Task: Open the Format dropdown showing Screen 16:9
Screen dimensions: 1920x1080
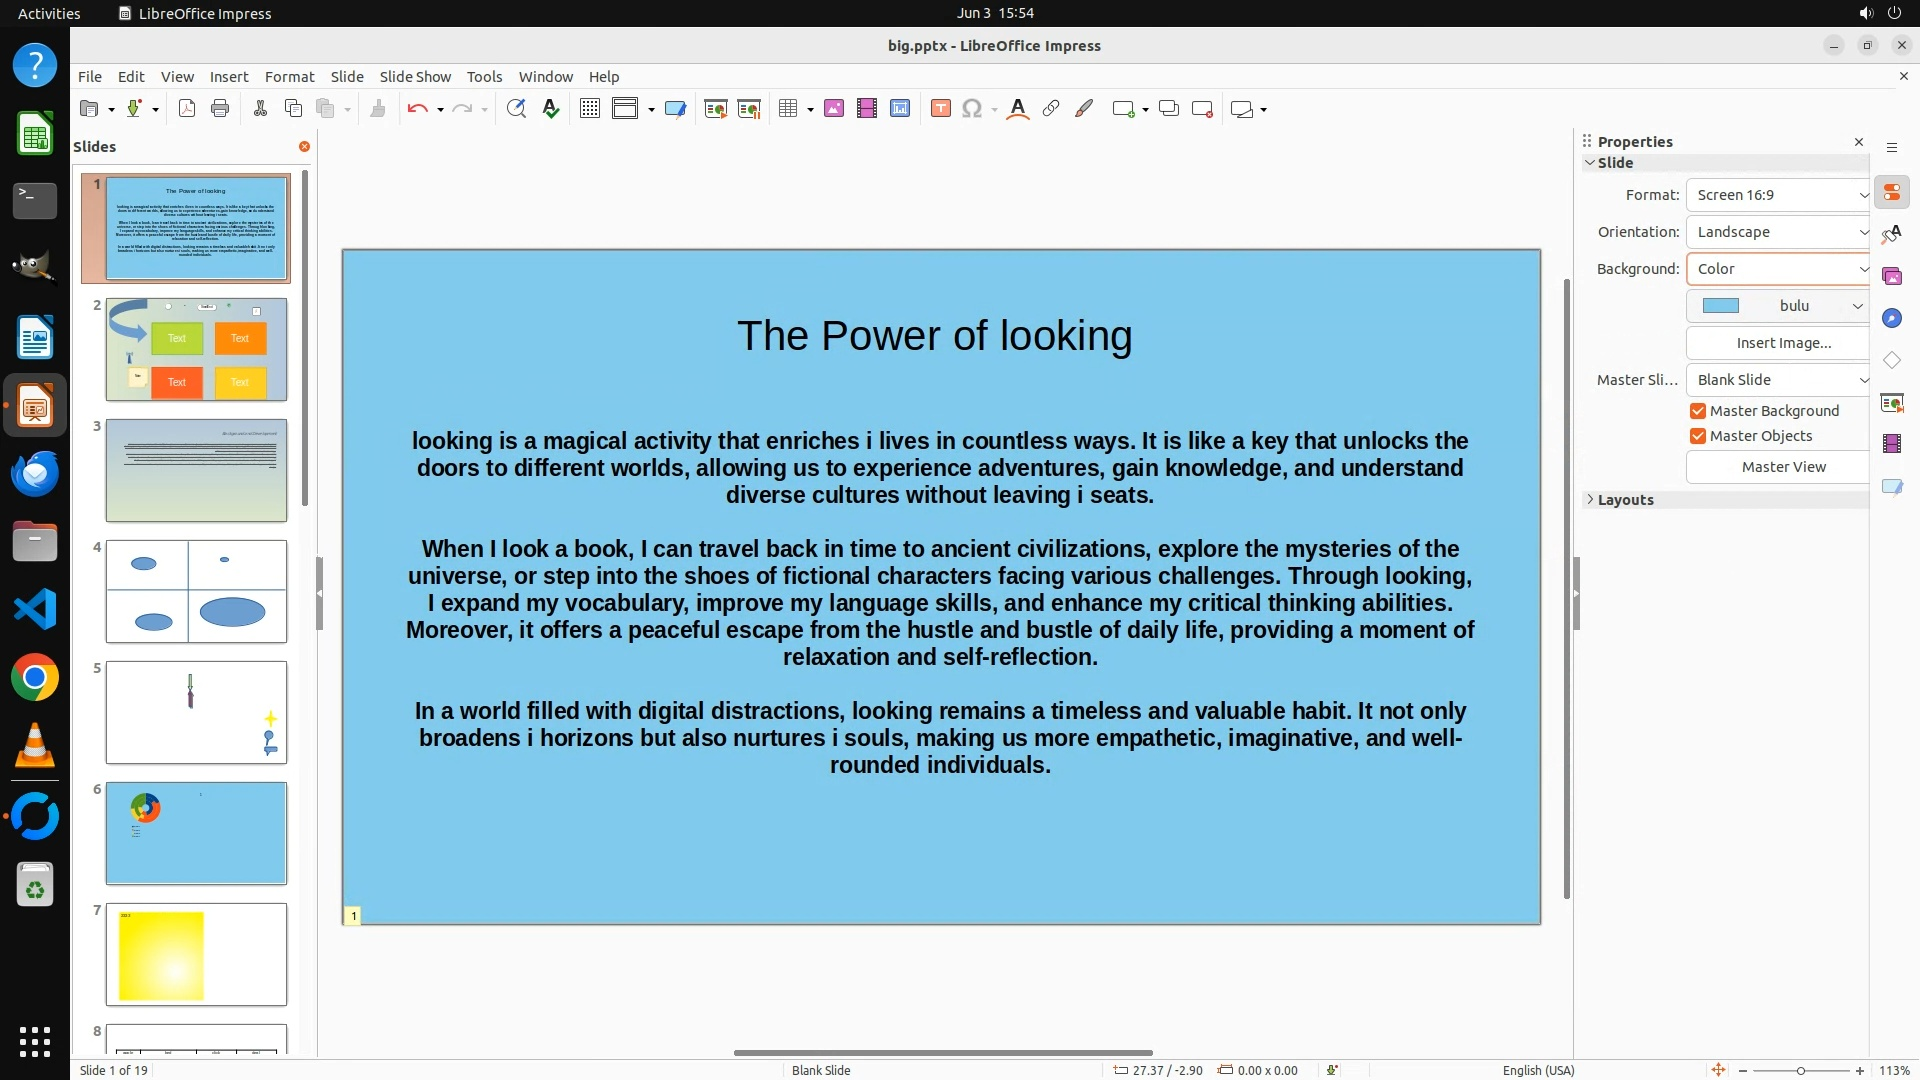Action: click(x=1779, y=195)
